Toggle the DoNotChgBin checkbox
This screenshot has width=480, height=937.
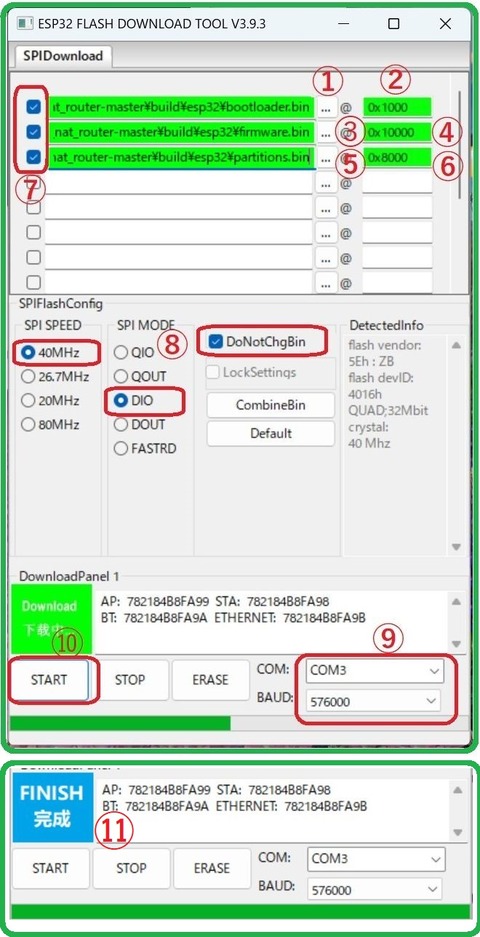tap(258, 342)
